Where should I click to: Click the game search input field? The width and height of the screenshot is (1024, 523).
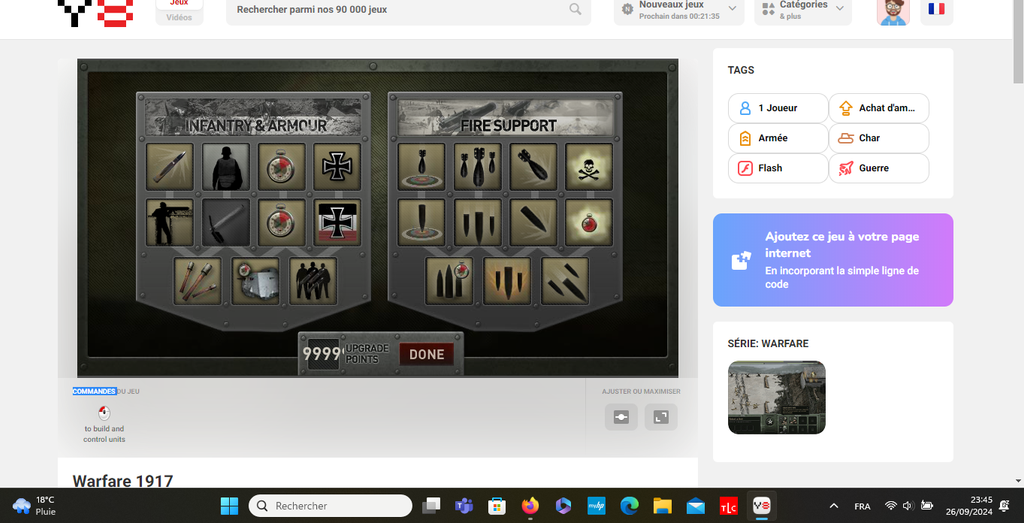click(x=400, y=10)
